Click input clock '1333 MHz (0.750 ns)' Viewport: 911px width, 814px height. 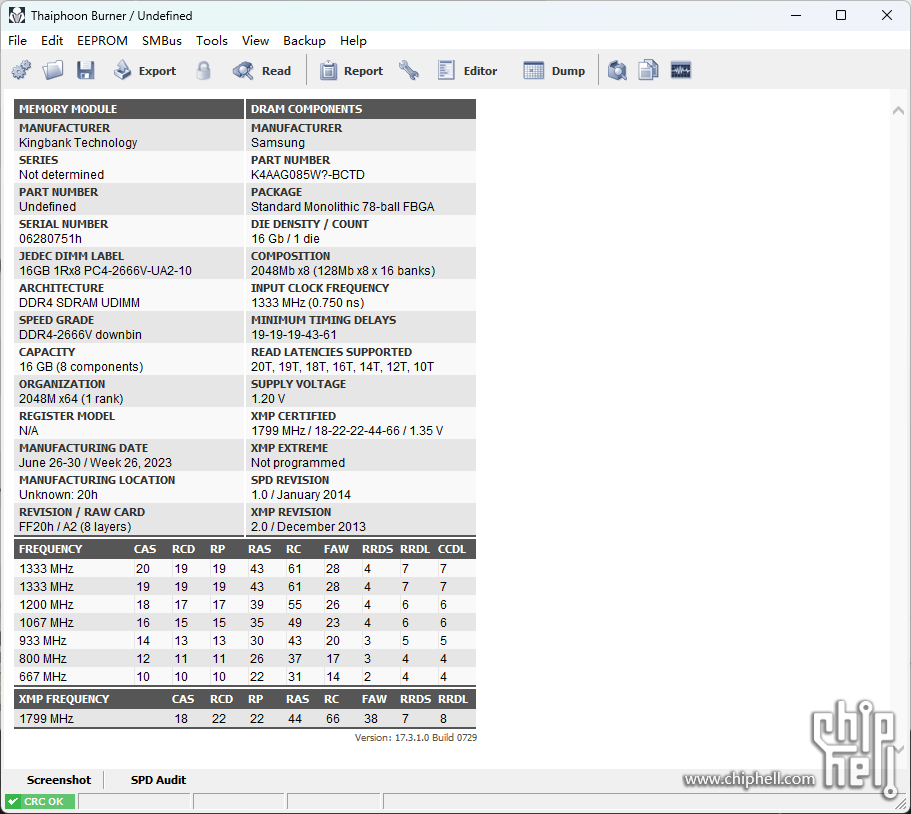coord(308,303)
